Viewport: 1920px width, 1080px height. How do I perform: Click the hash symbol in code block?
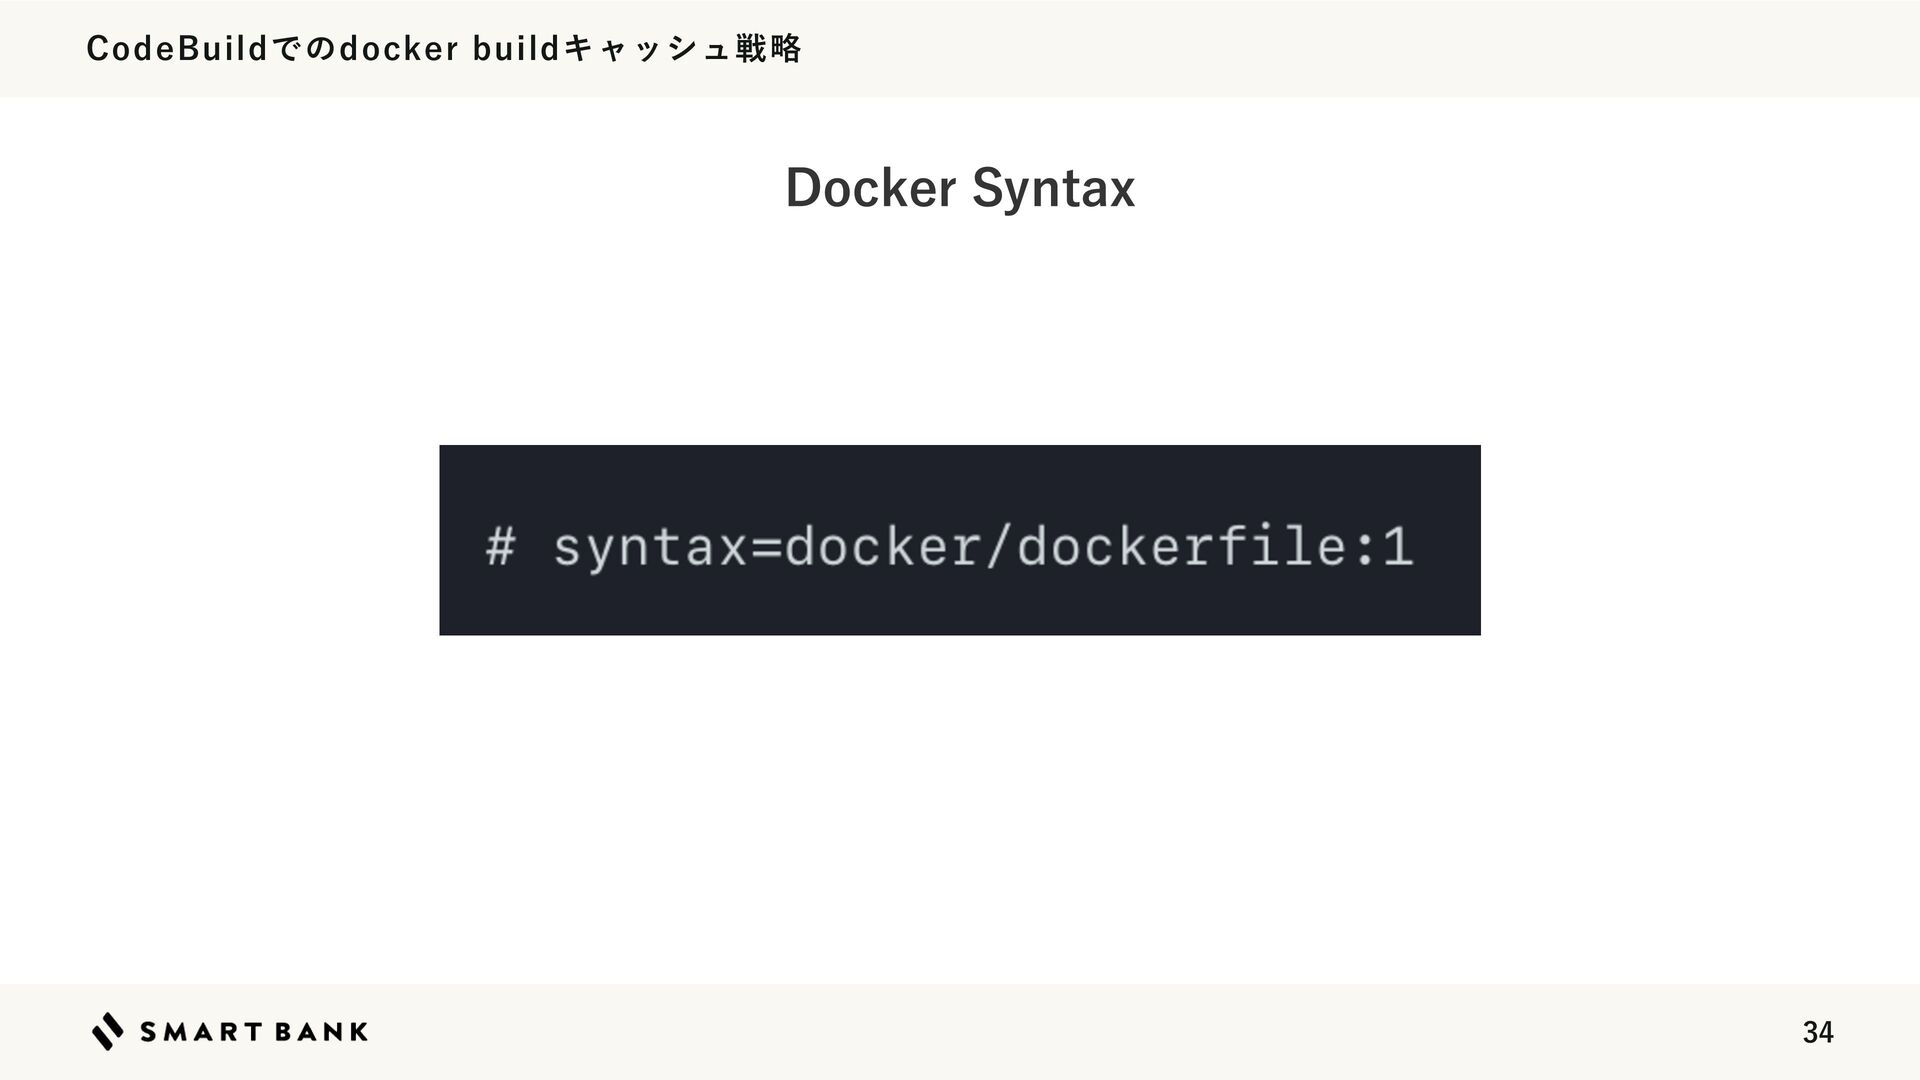(x=500, y=547)
